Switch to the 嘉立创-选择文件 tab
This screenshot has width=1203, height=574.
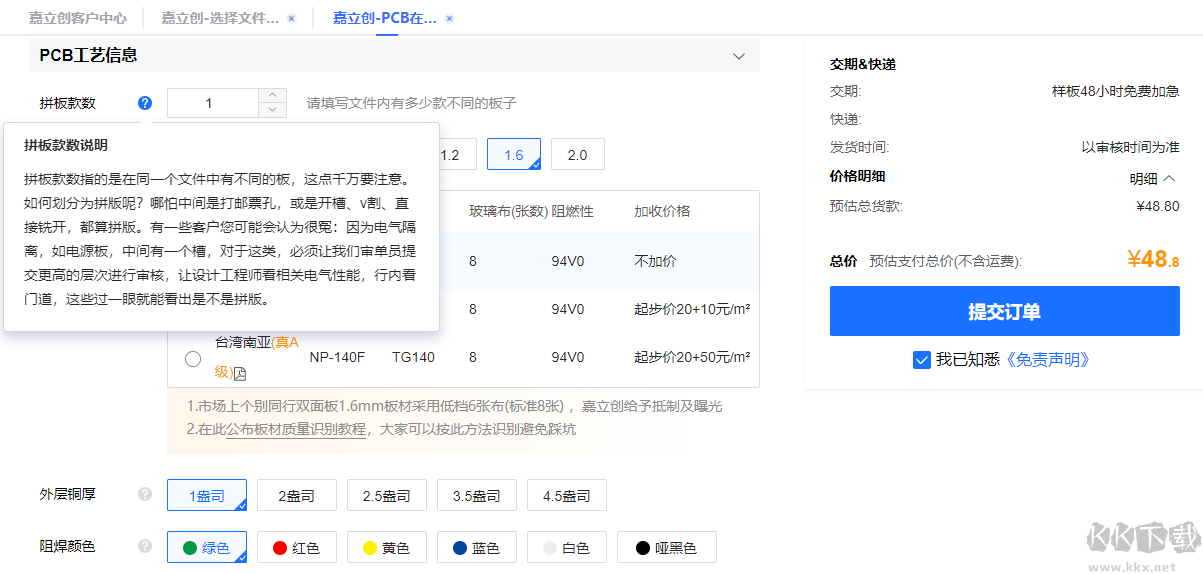[x=220, y=18]
